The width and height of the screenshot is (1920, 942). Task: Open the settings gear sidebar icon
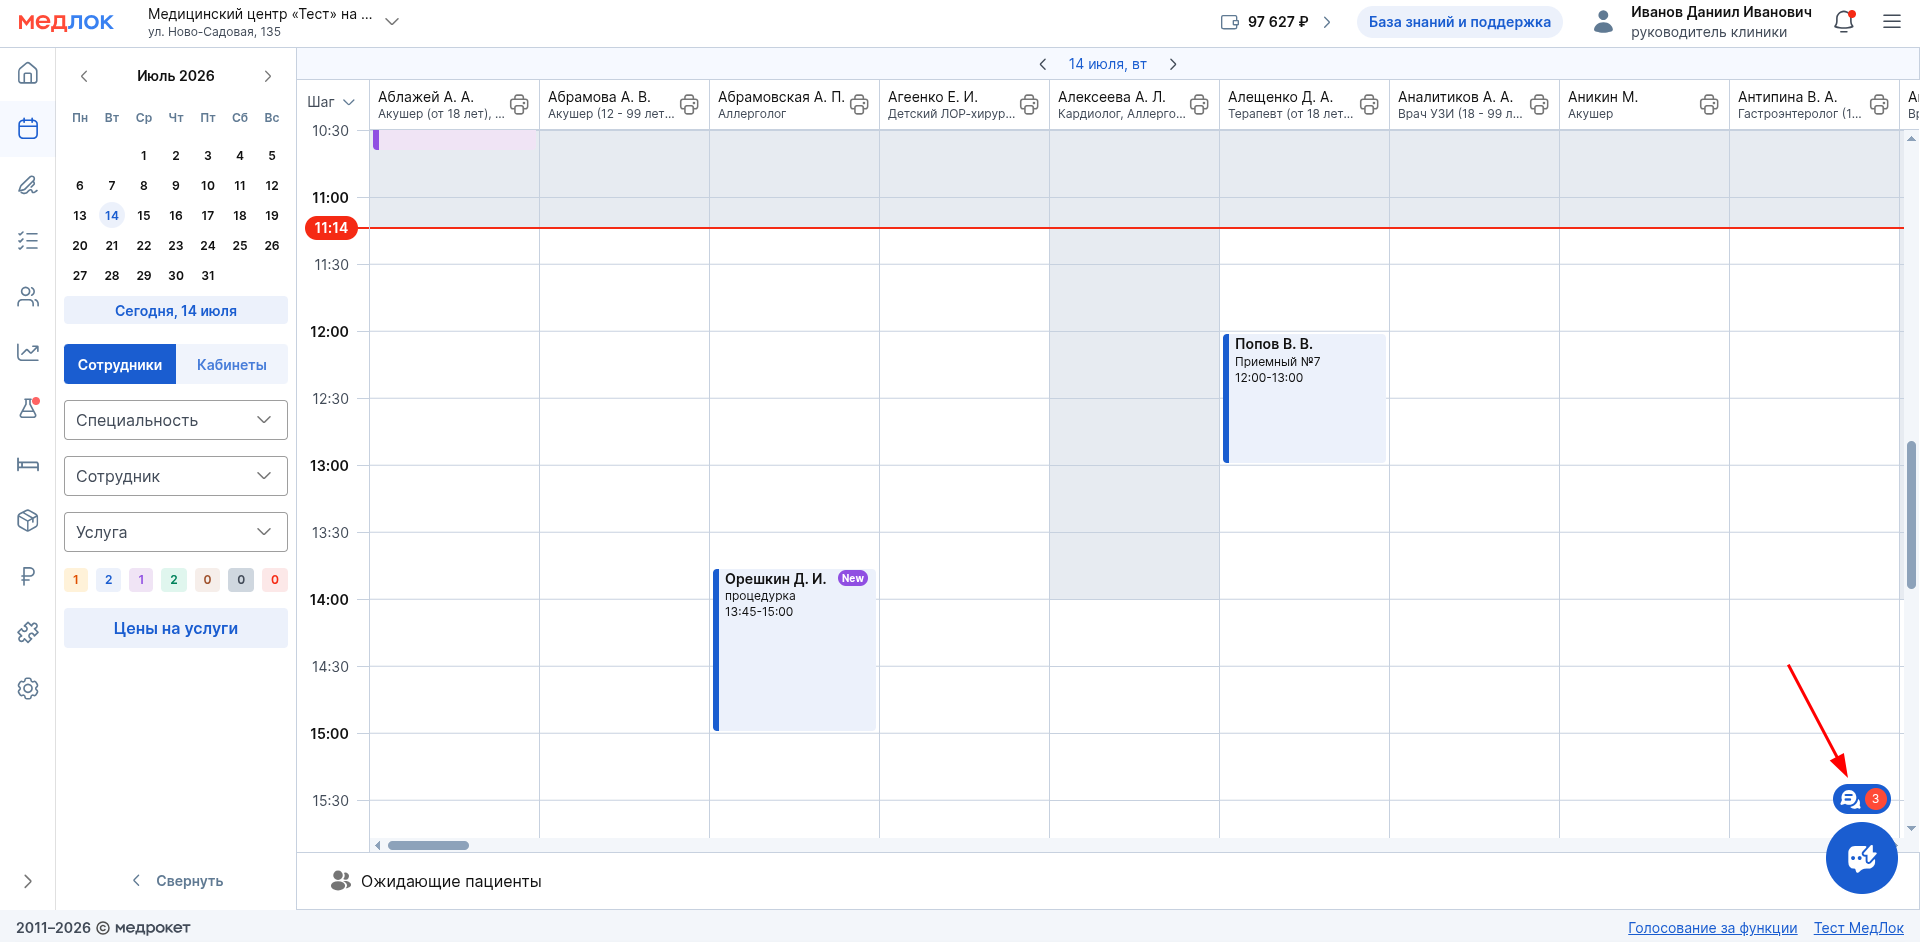coord(28,688)
